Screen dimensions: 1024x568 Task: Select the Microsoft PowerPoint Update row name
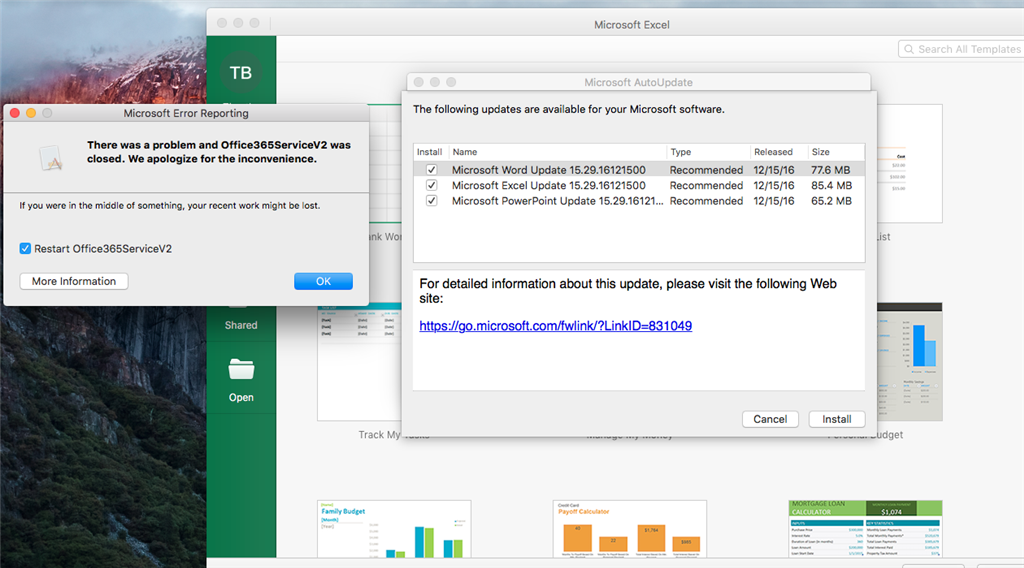click(557, 201)
